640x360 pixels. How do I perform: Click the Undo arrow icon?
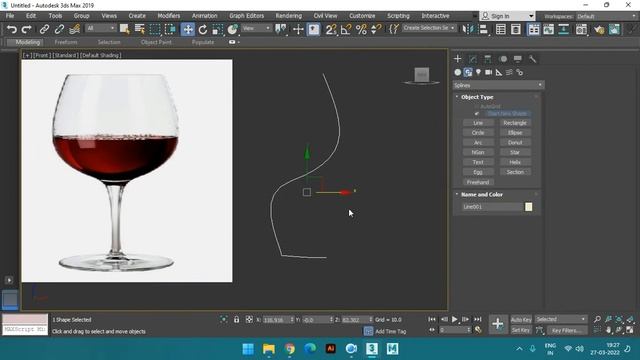click(12, 29)
